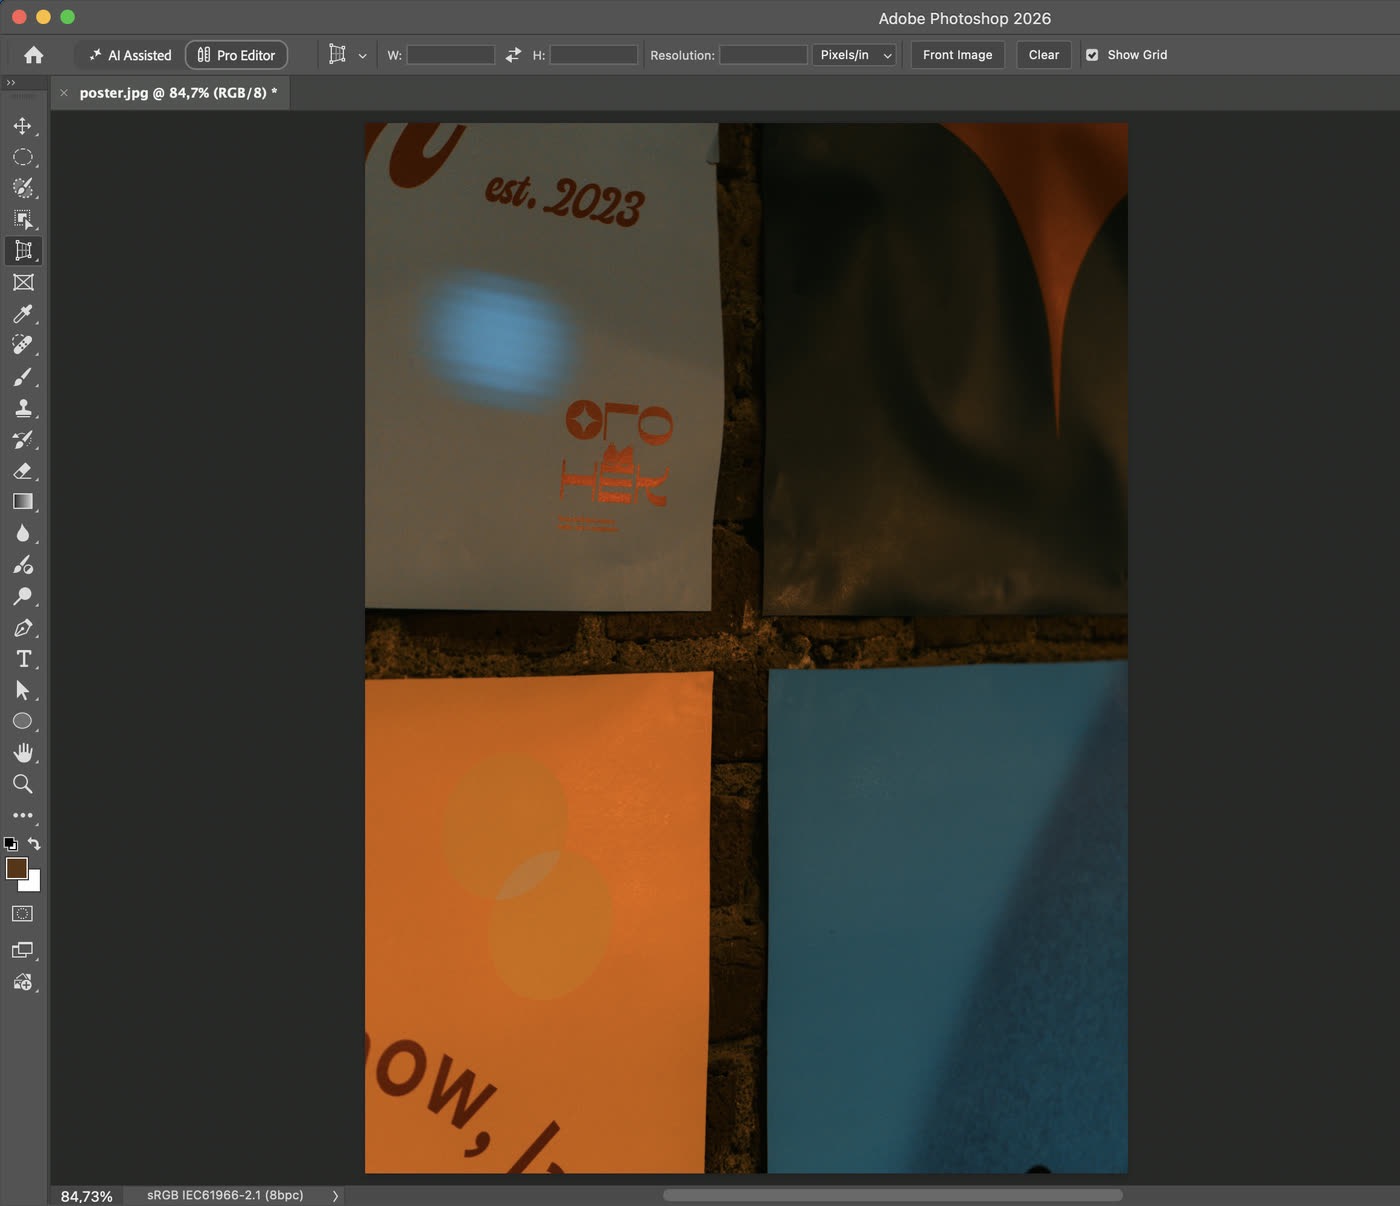Select the Object Selection tool

point(22,220)
